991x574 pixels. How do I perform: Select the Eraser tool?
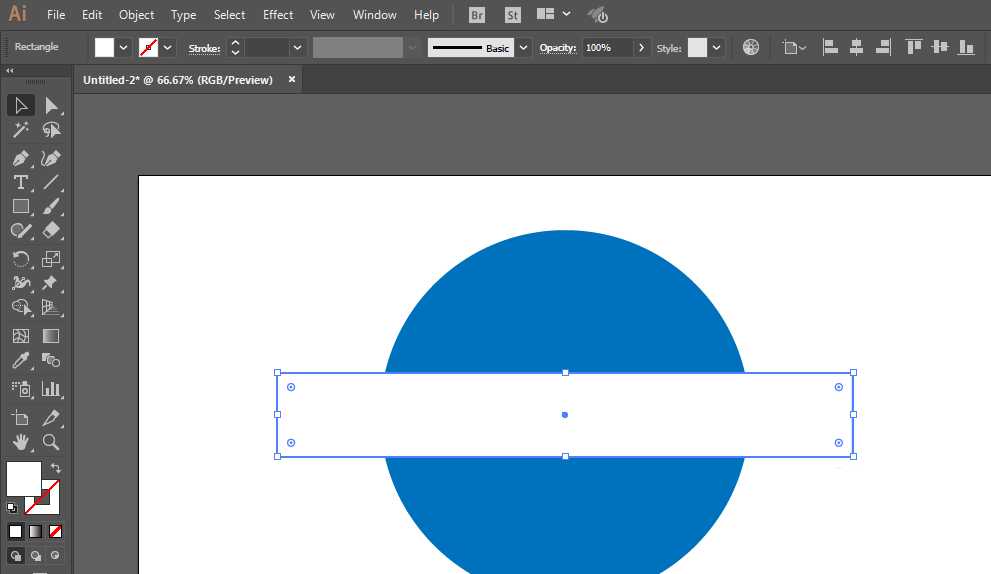tap(51, 230)
